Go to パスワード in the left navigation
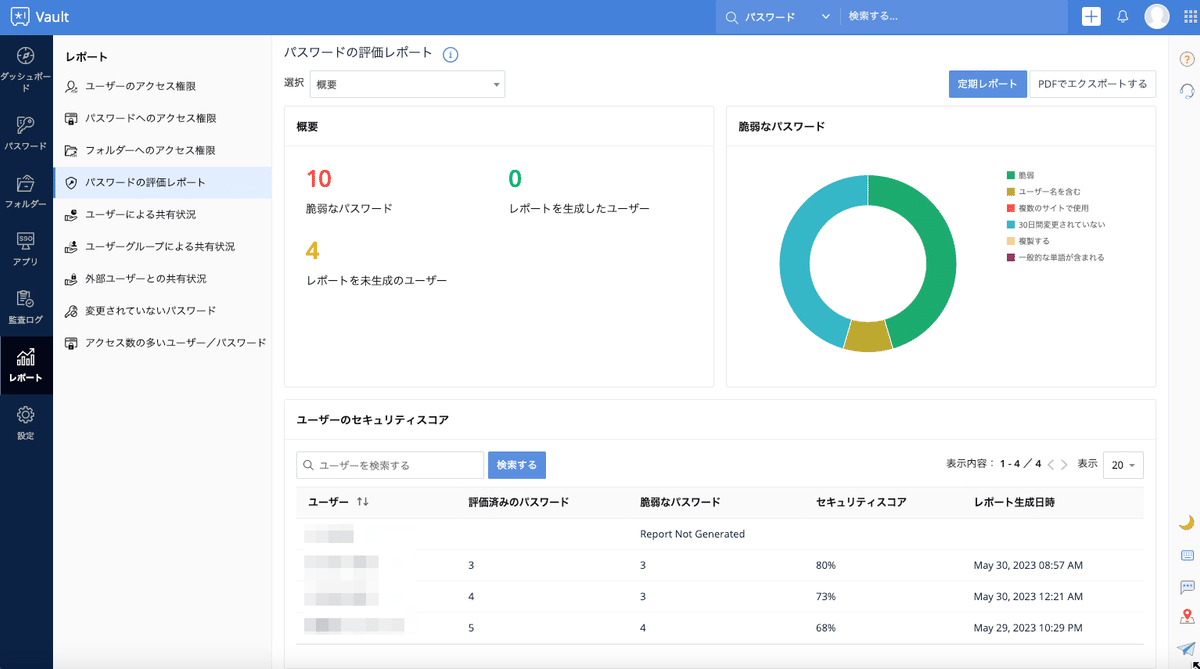Screen dimensions: 1200x669 (x=26, y=132)
